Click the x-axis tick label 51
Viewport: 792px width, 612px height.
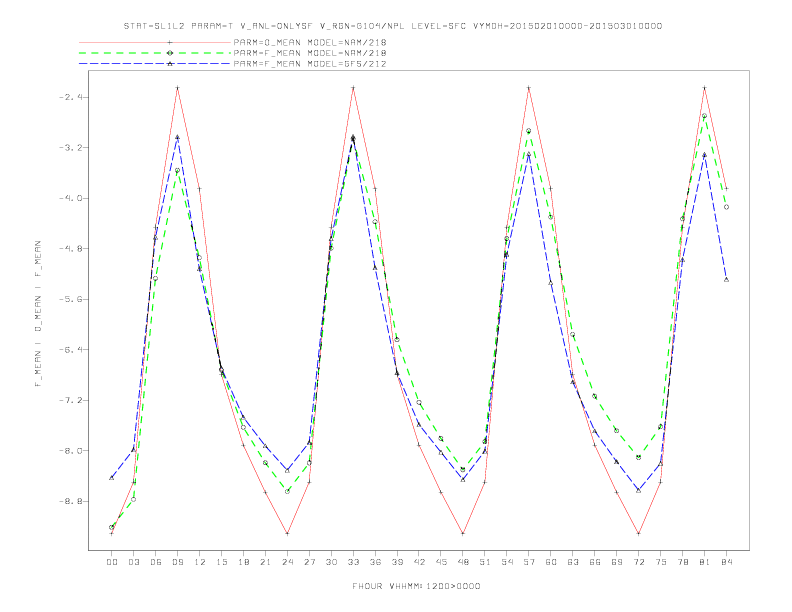[485, 562]
